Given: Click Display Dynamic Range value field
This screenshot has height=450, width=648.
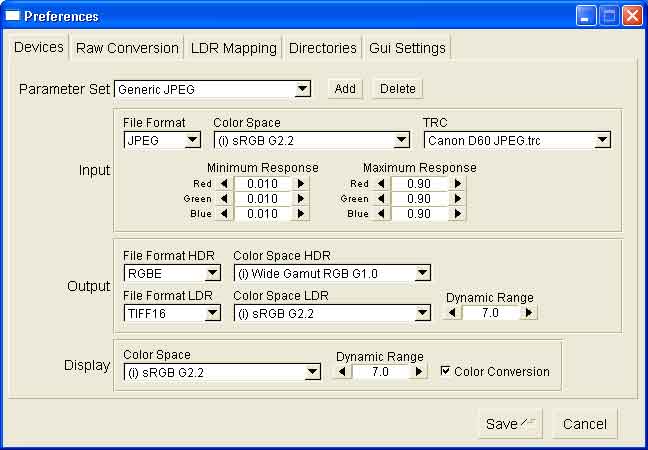Looking at the screenshot, I should pyautogui.click(x=380, y=371).
